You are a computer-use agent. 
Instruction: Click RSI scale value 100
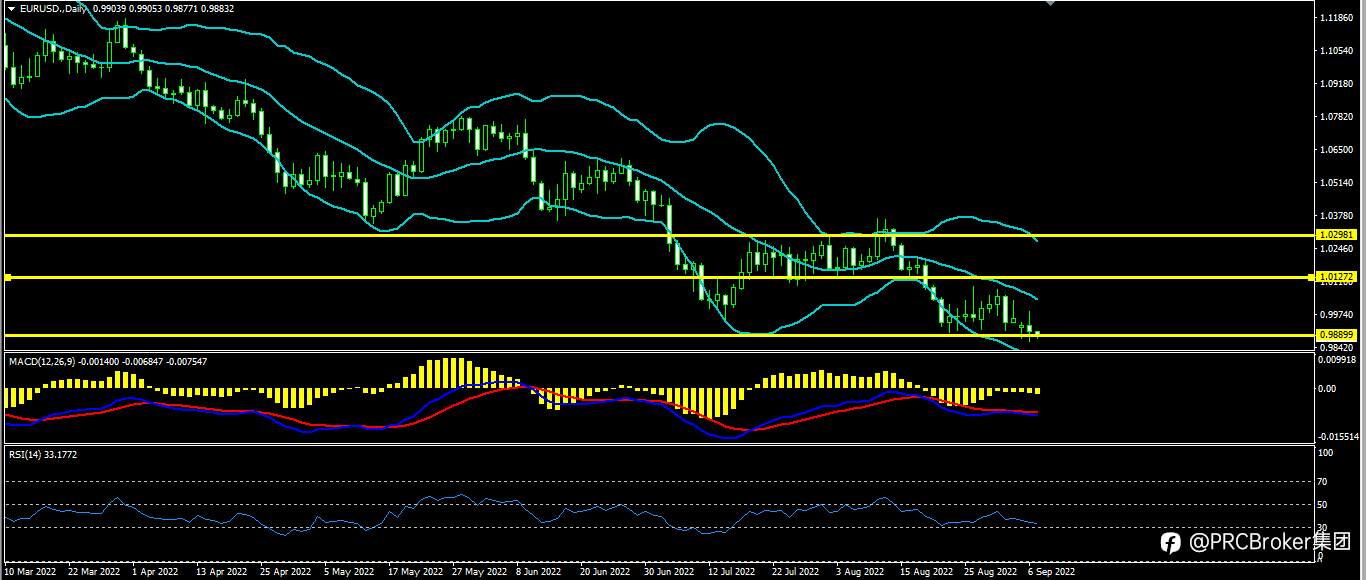pos(1327,453)
